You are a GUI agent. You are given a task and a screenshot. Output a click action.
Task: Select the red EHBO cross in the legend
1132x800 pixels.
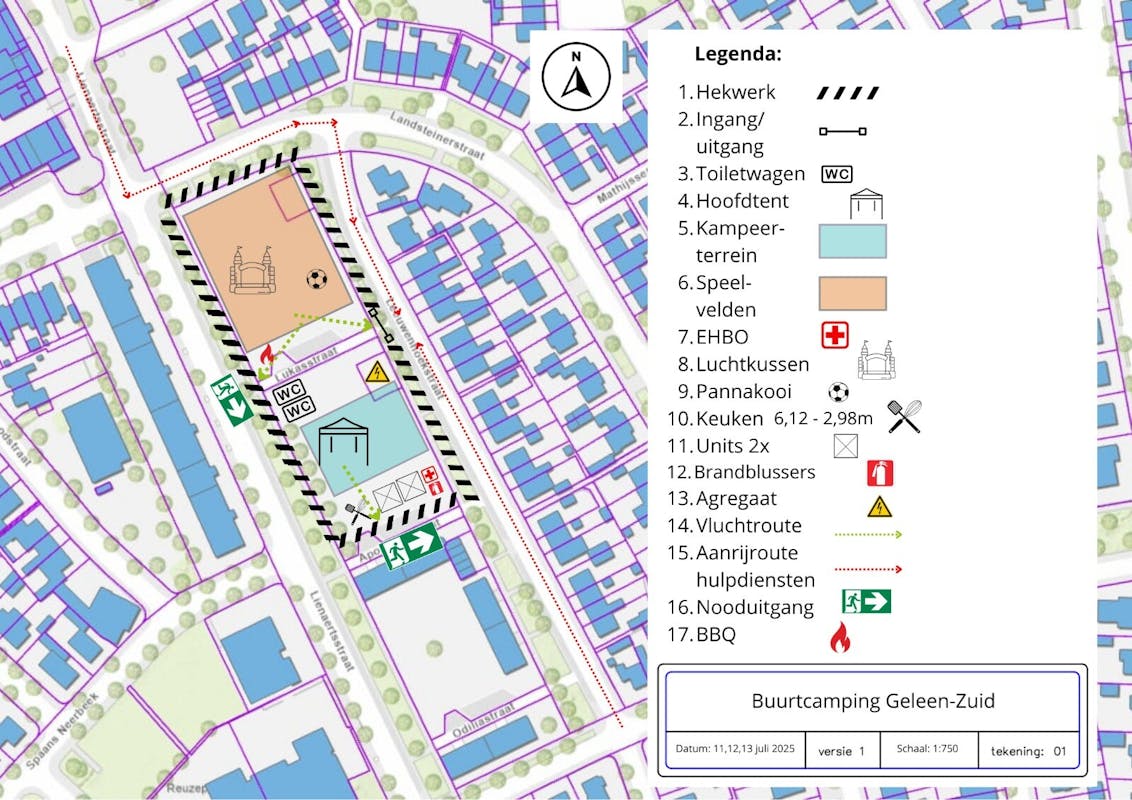834,335
